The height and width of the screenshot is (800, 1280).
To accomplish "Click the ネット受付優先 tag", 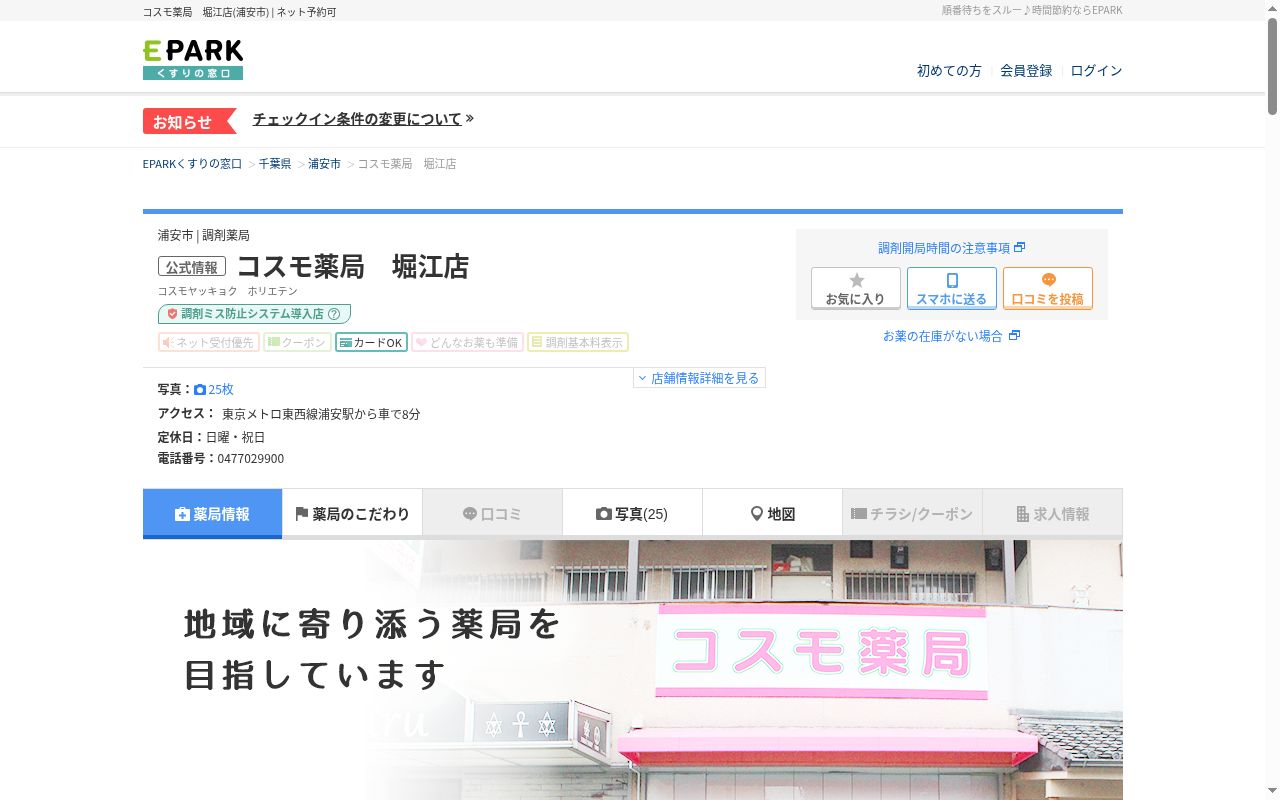I will [209, 342].
